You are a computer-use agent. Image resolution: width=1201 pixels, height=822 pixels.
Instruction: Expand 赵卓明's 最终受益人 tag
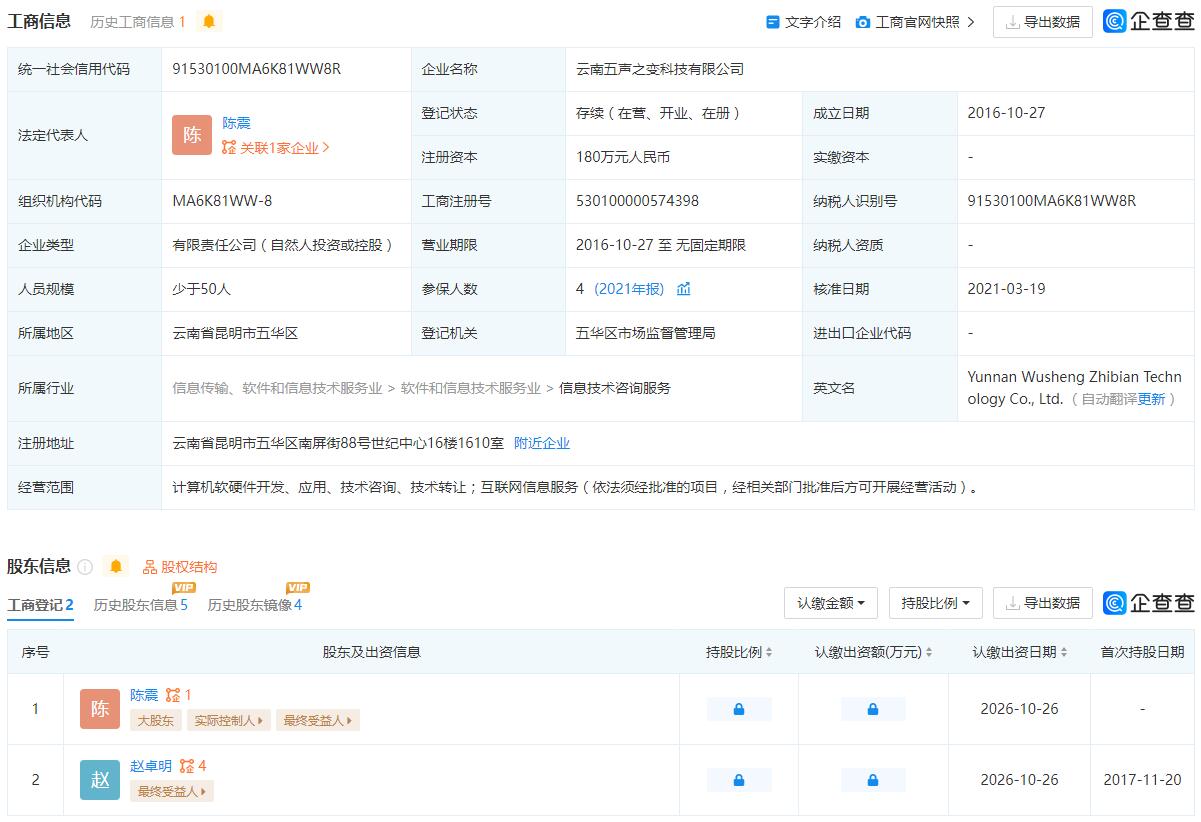pyautogui.click(x=171, y=791)
